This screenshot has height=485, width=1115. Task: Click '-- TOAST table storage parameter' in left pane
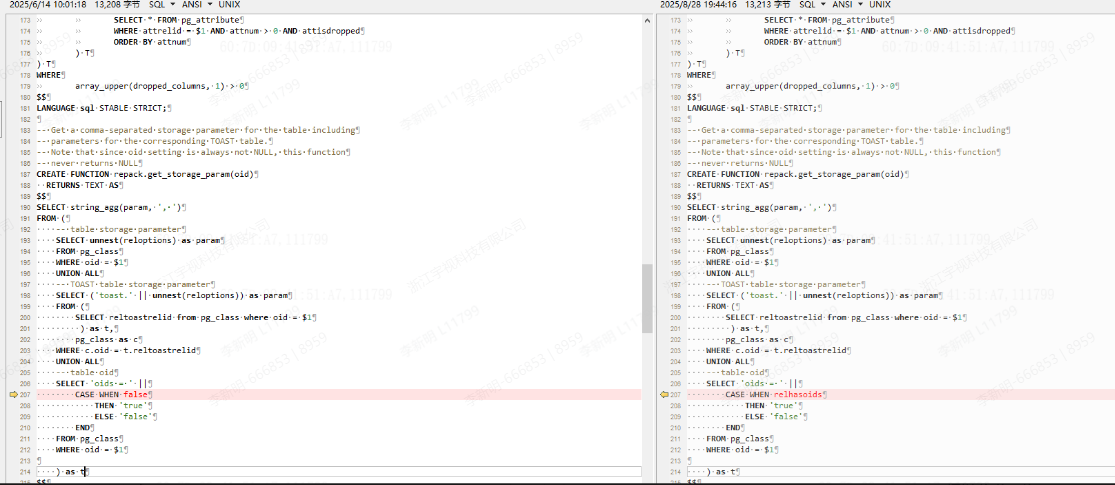click(x=135, y=284)
